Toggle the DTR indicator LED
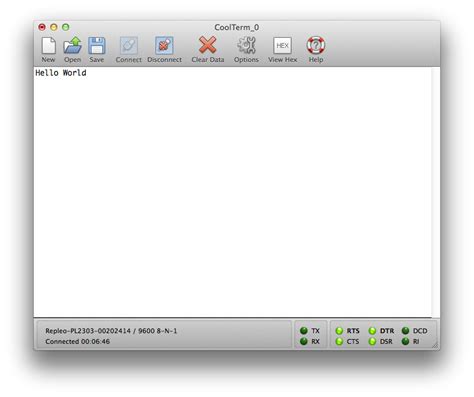474x397 pixels. pyautogui.click(x=372, y=331)
